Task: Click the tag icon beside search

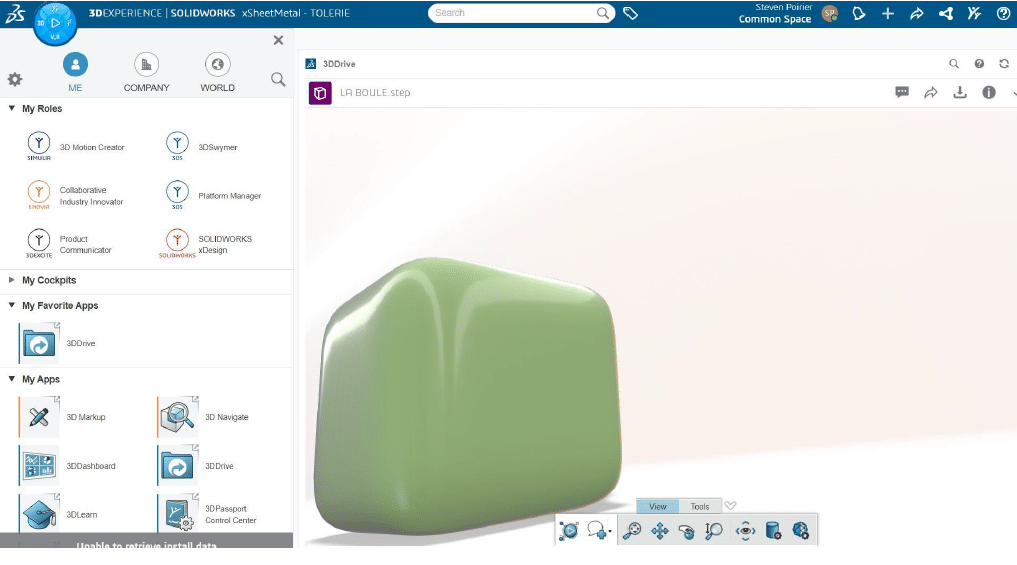Action: point(630,13)
